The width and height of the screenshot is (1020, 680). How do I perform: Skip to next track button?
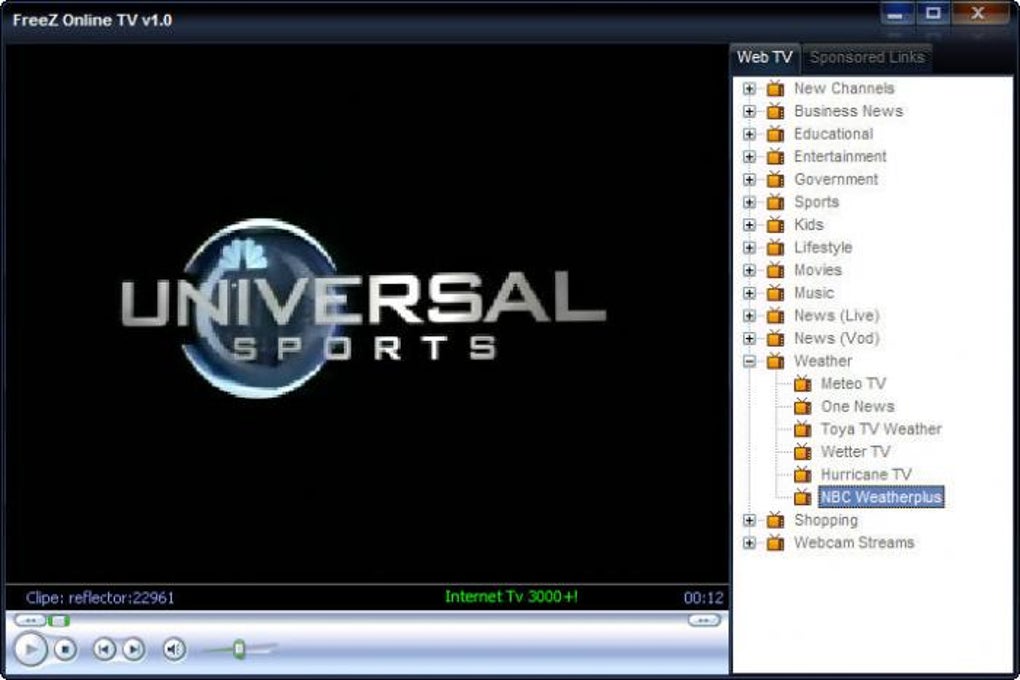tap(133, 649)
